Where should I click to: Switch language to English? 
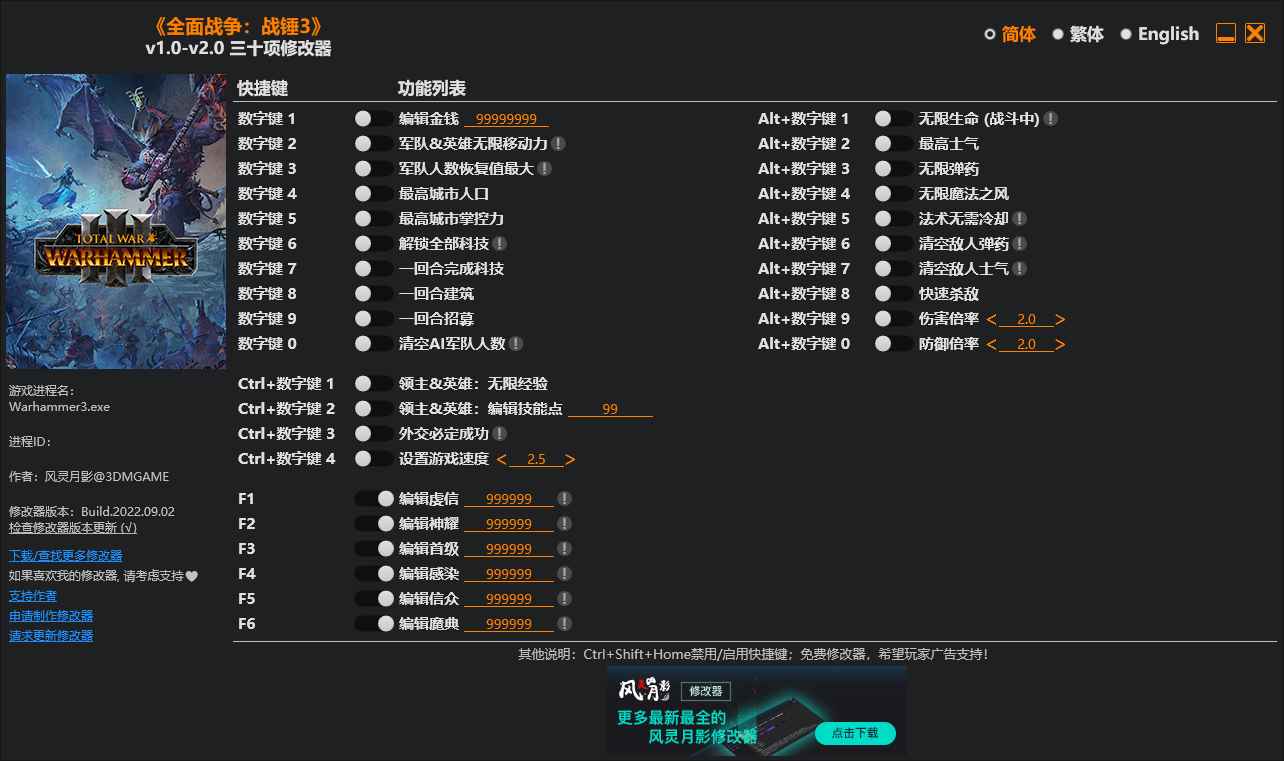1159,34
